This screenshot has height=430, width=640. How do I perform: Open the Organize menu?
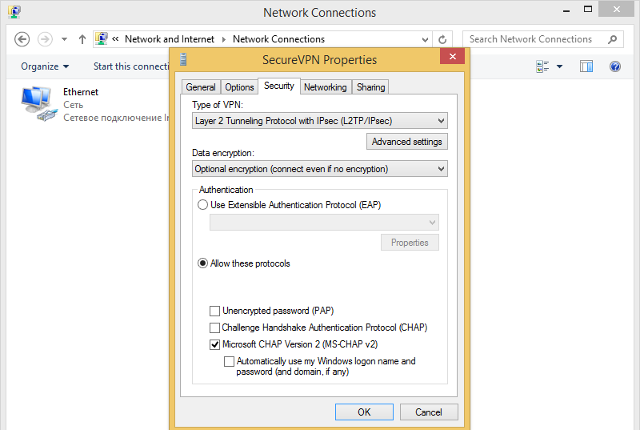pyautogui.click(x=45, y=66)
